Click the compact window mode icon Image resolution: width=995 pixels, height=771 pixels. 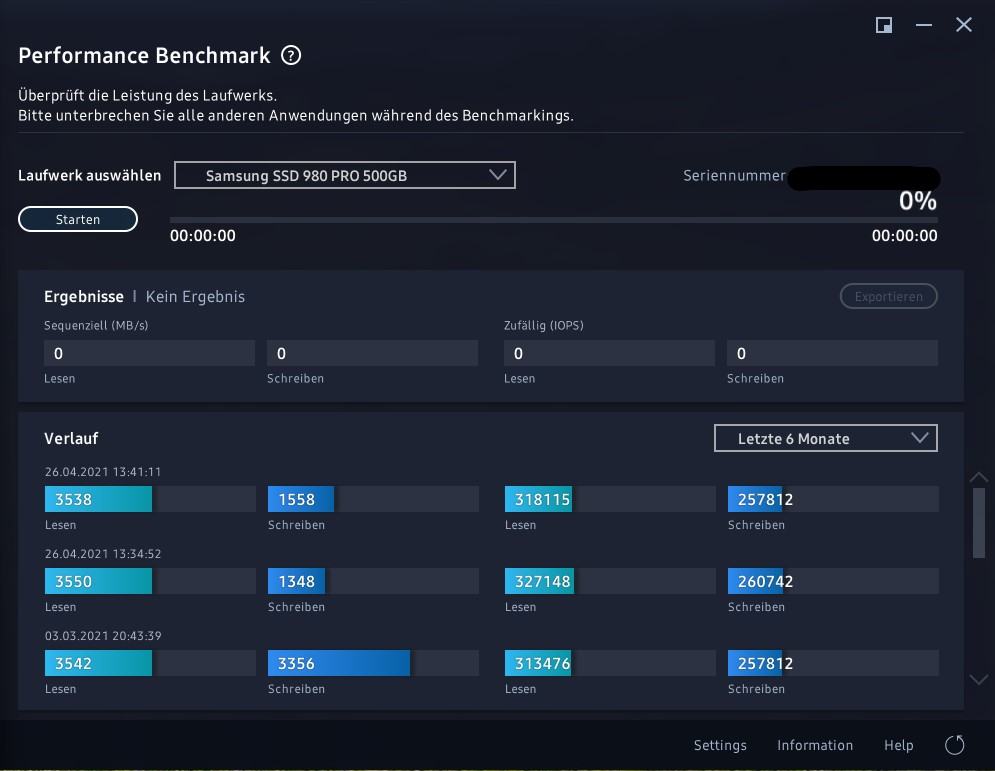[x=884, y=25]
